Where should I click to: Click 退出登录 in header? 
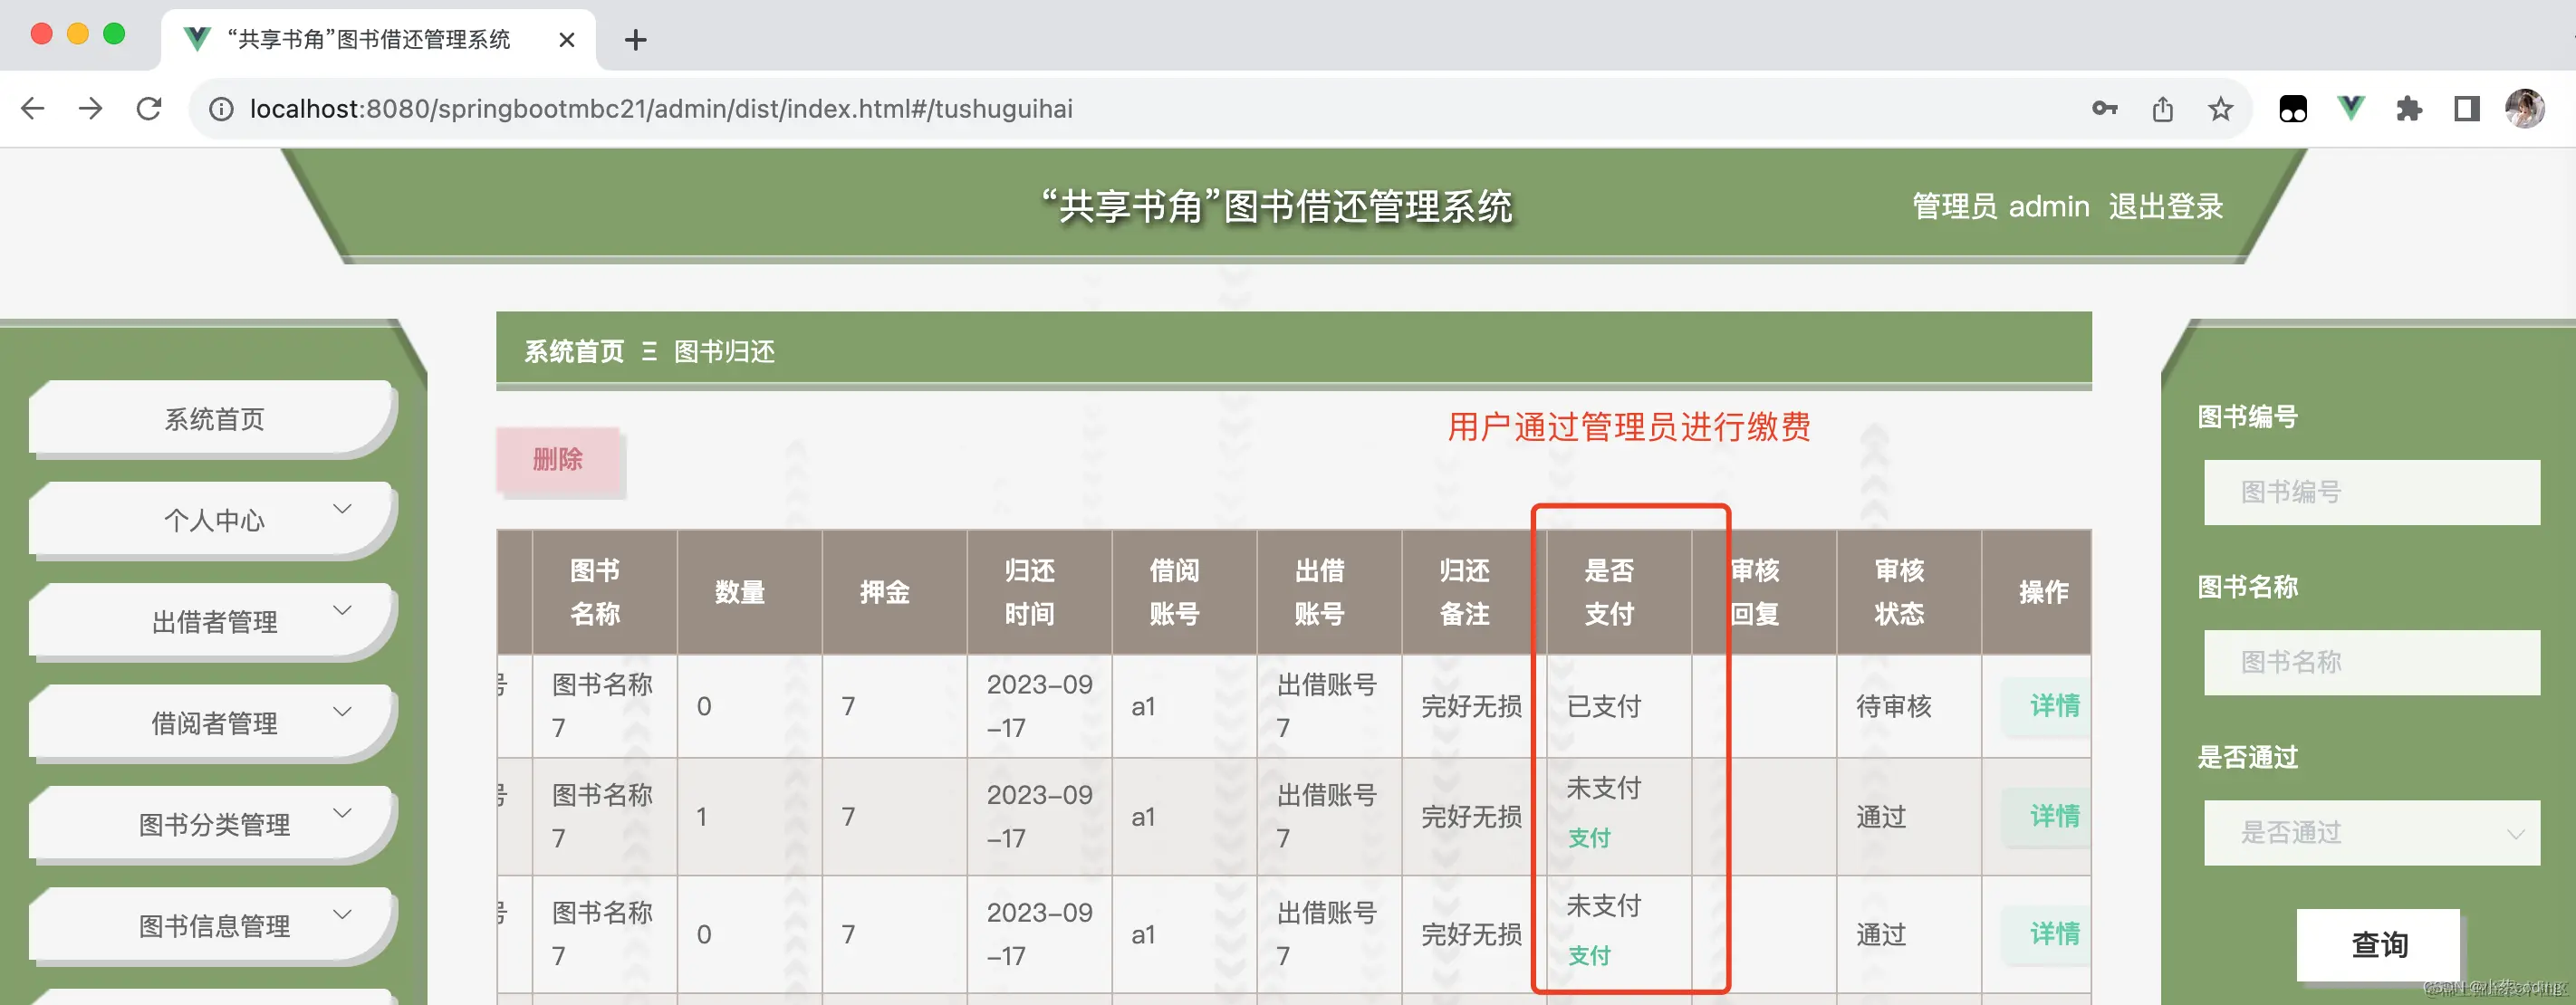tap(2165, 206)
